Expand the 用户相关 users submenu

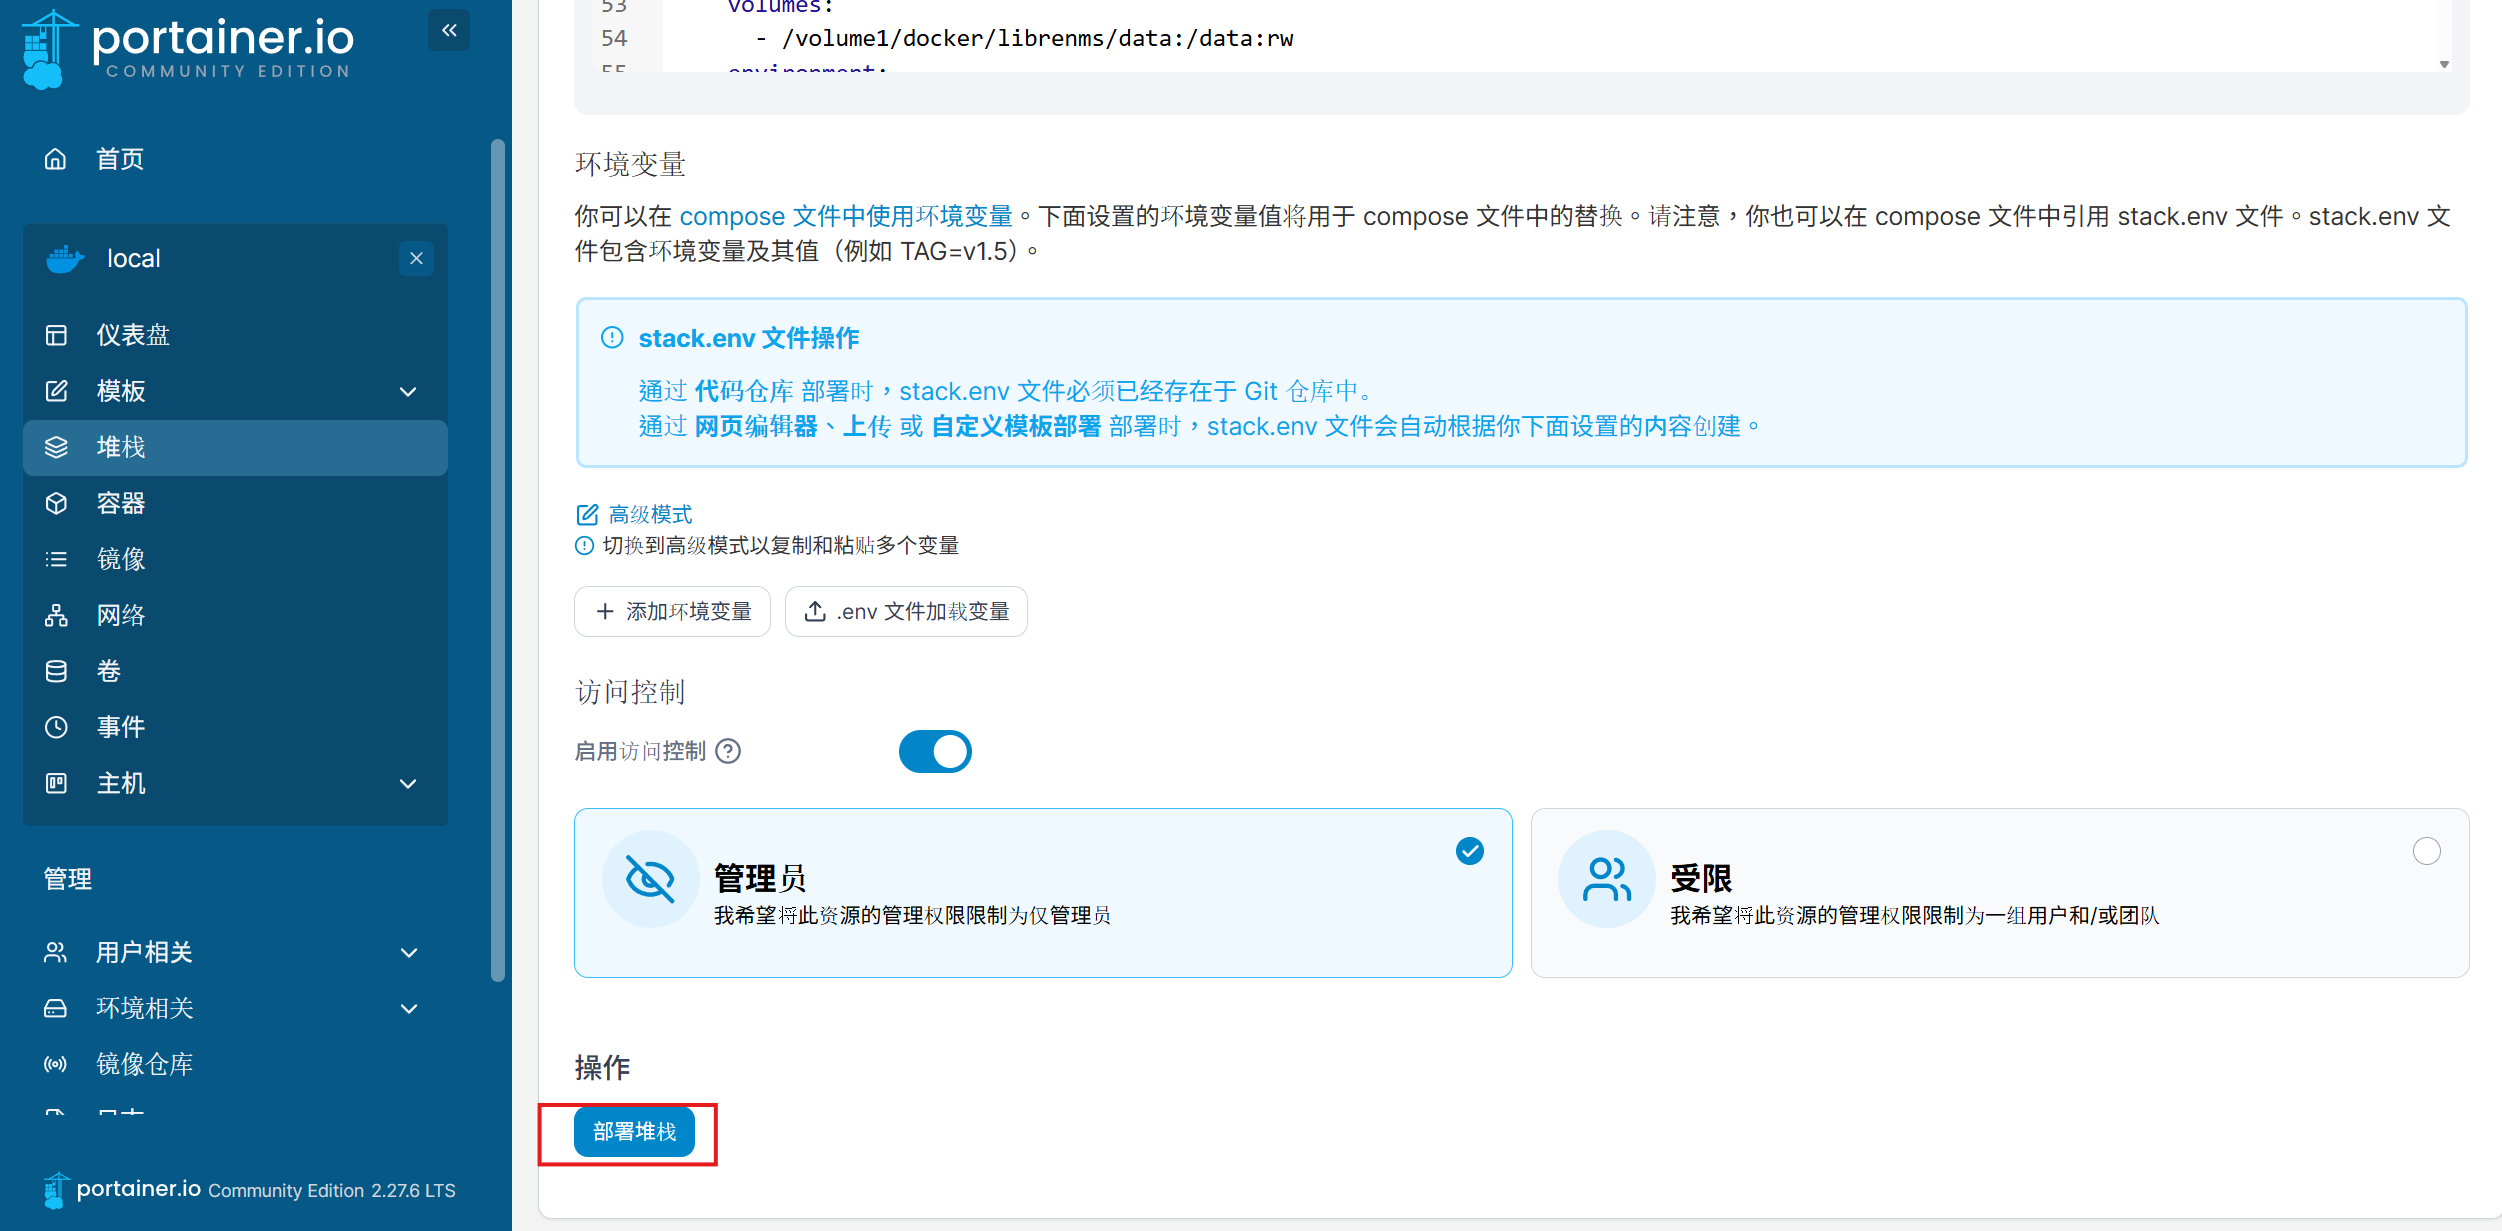tap(408, 952)
